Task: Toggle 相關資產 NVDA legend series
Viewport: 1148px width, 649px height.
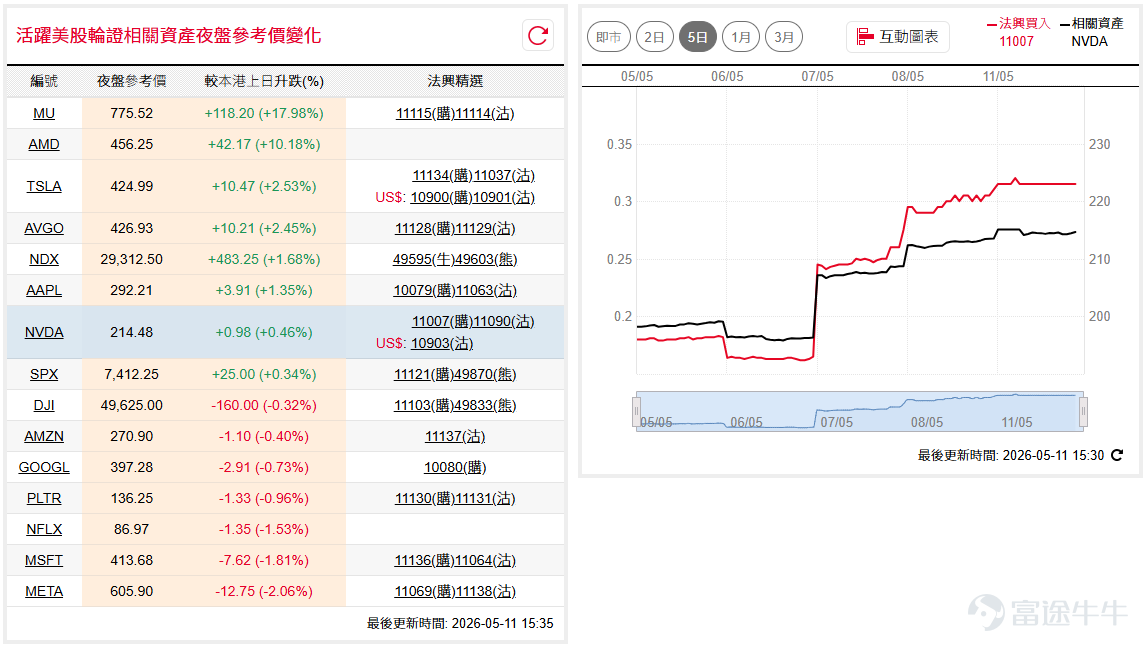Action: point(1091,32)
